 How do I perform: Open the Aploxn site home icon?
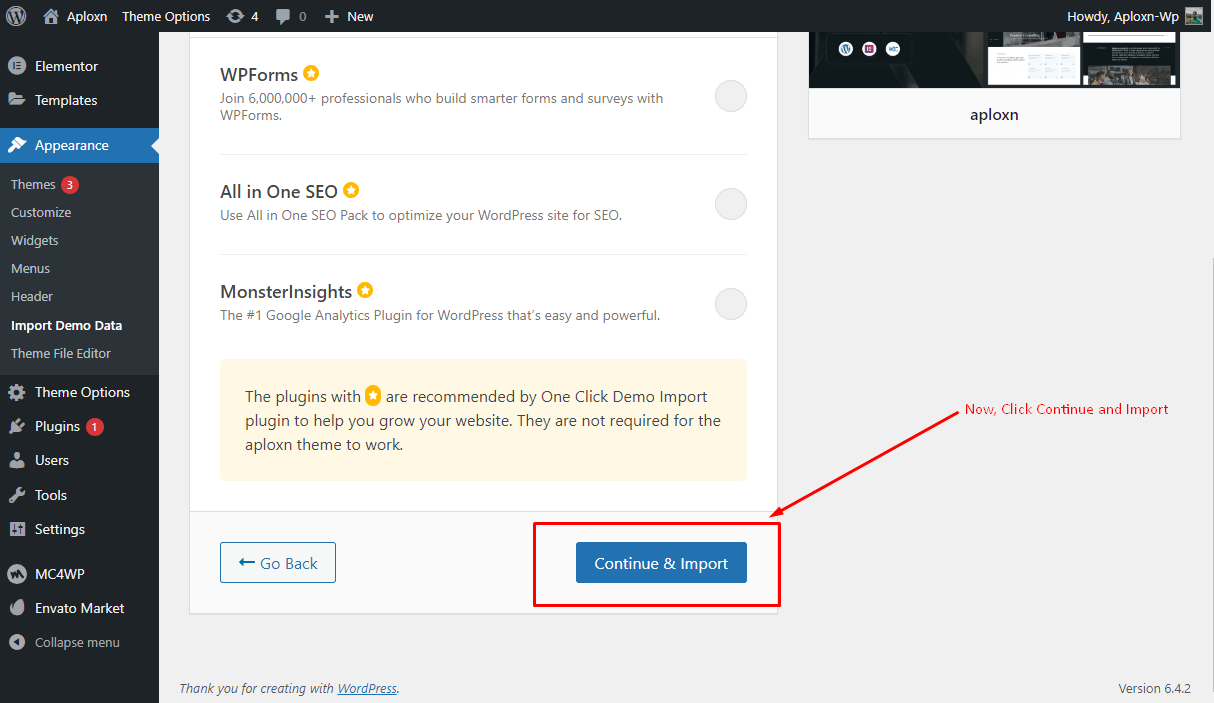(x=51, y=16)
